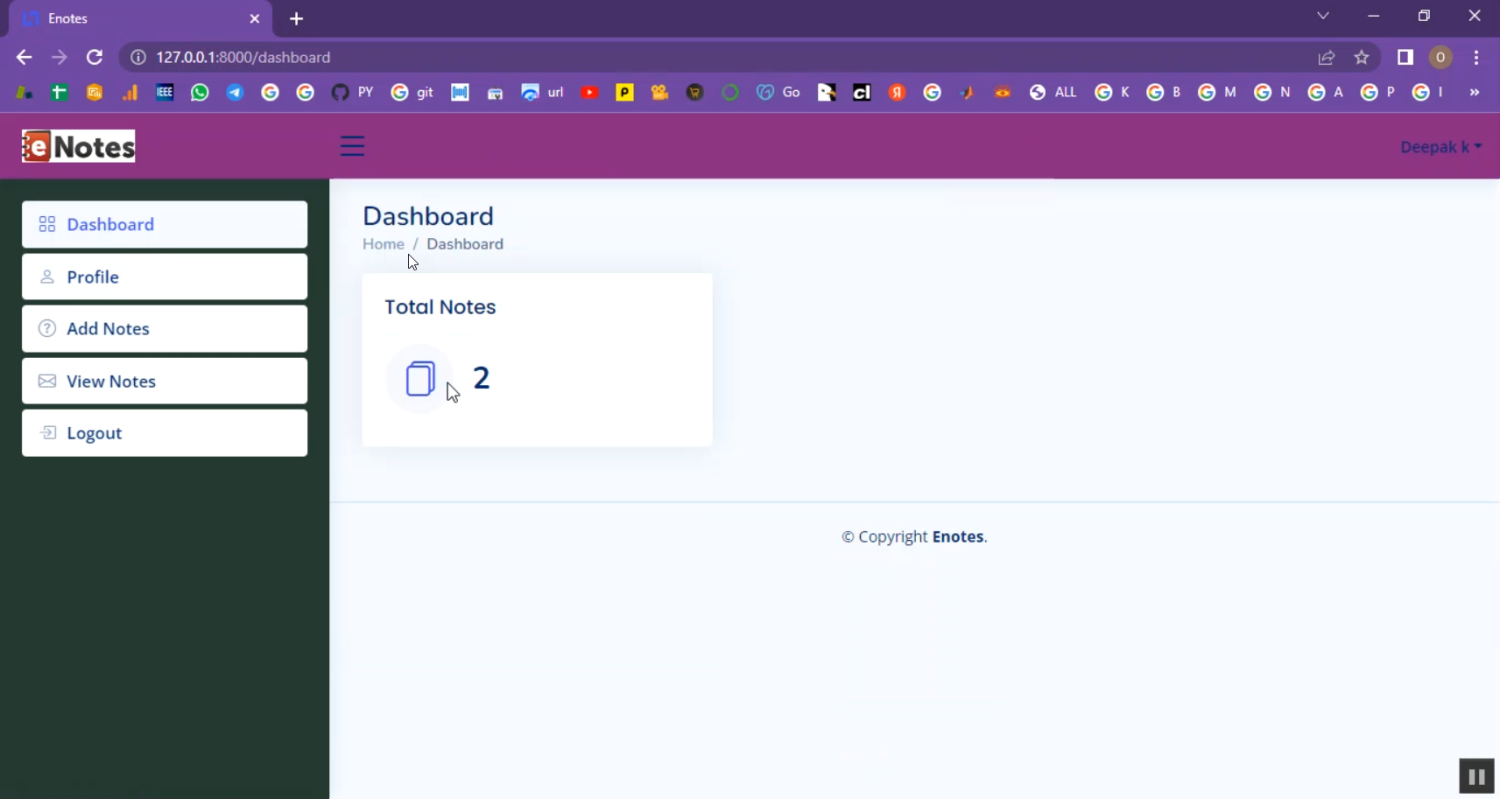Screen dimensions: 1500x799
Task: Open the YouTube bookmark
Action: [590, 92]
